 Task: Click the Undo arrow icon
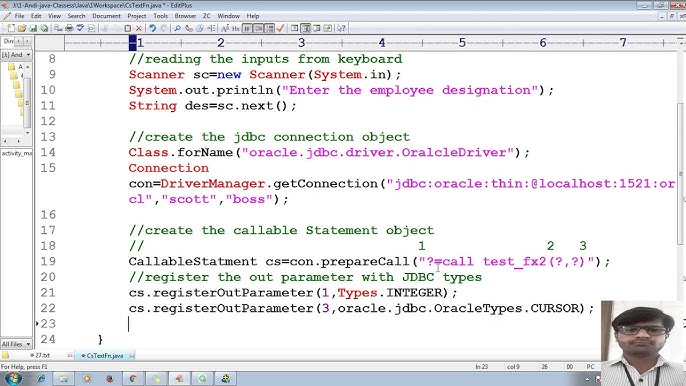click(x=152, y=28)
